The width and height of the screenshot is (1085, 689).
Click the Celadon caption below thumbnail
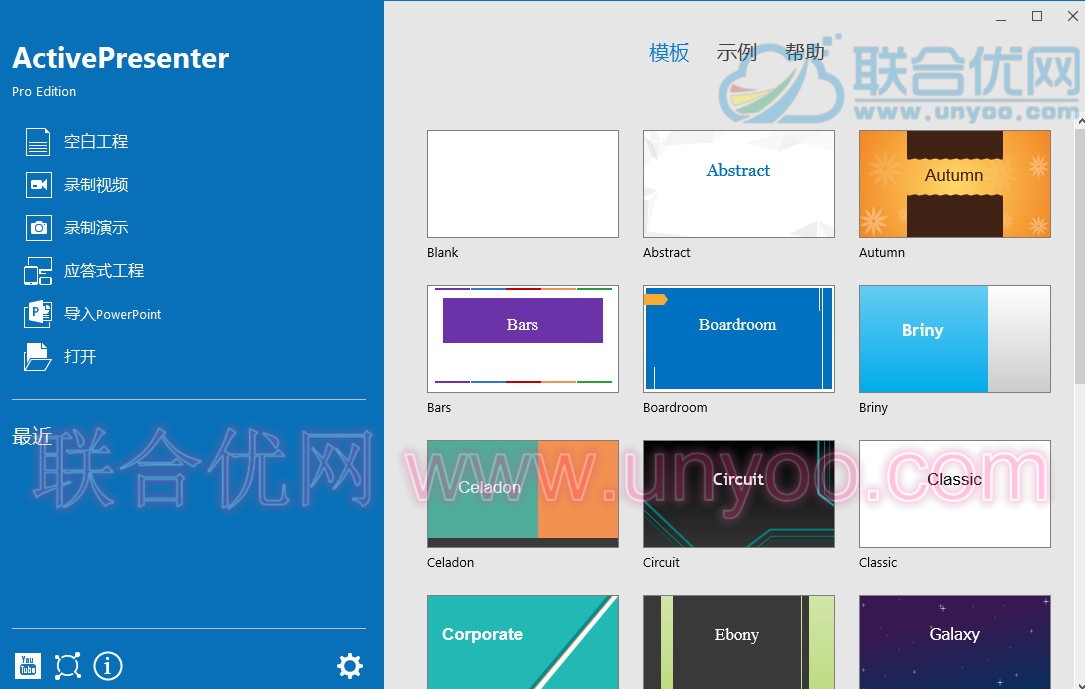[x=450, y=562]
